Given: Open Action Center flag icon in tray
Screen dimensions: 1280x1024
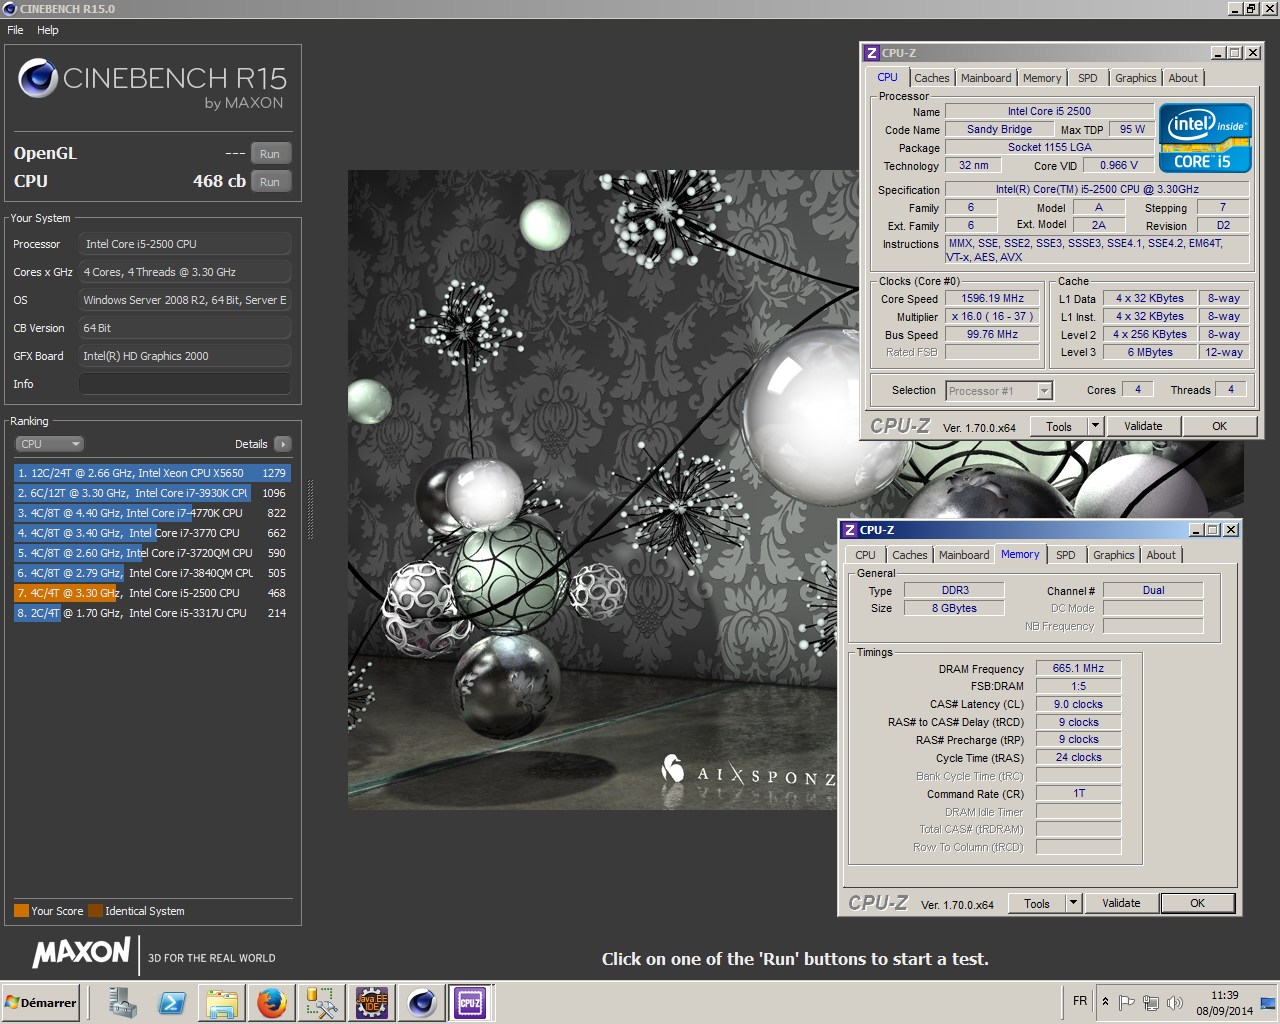Looking at the screenshot, I should [x=1127, y=1002].
